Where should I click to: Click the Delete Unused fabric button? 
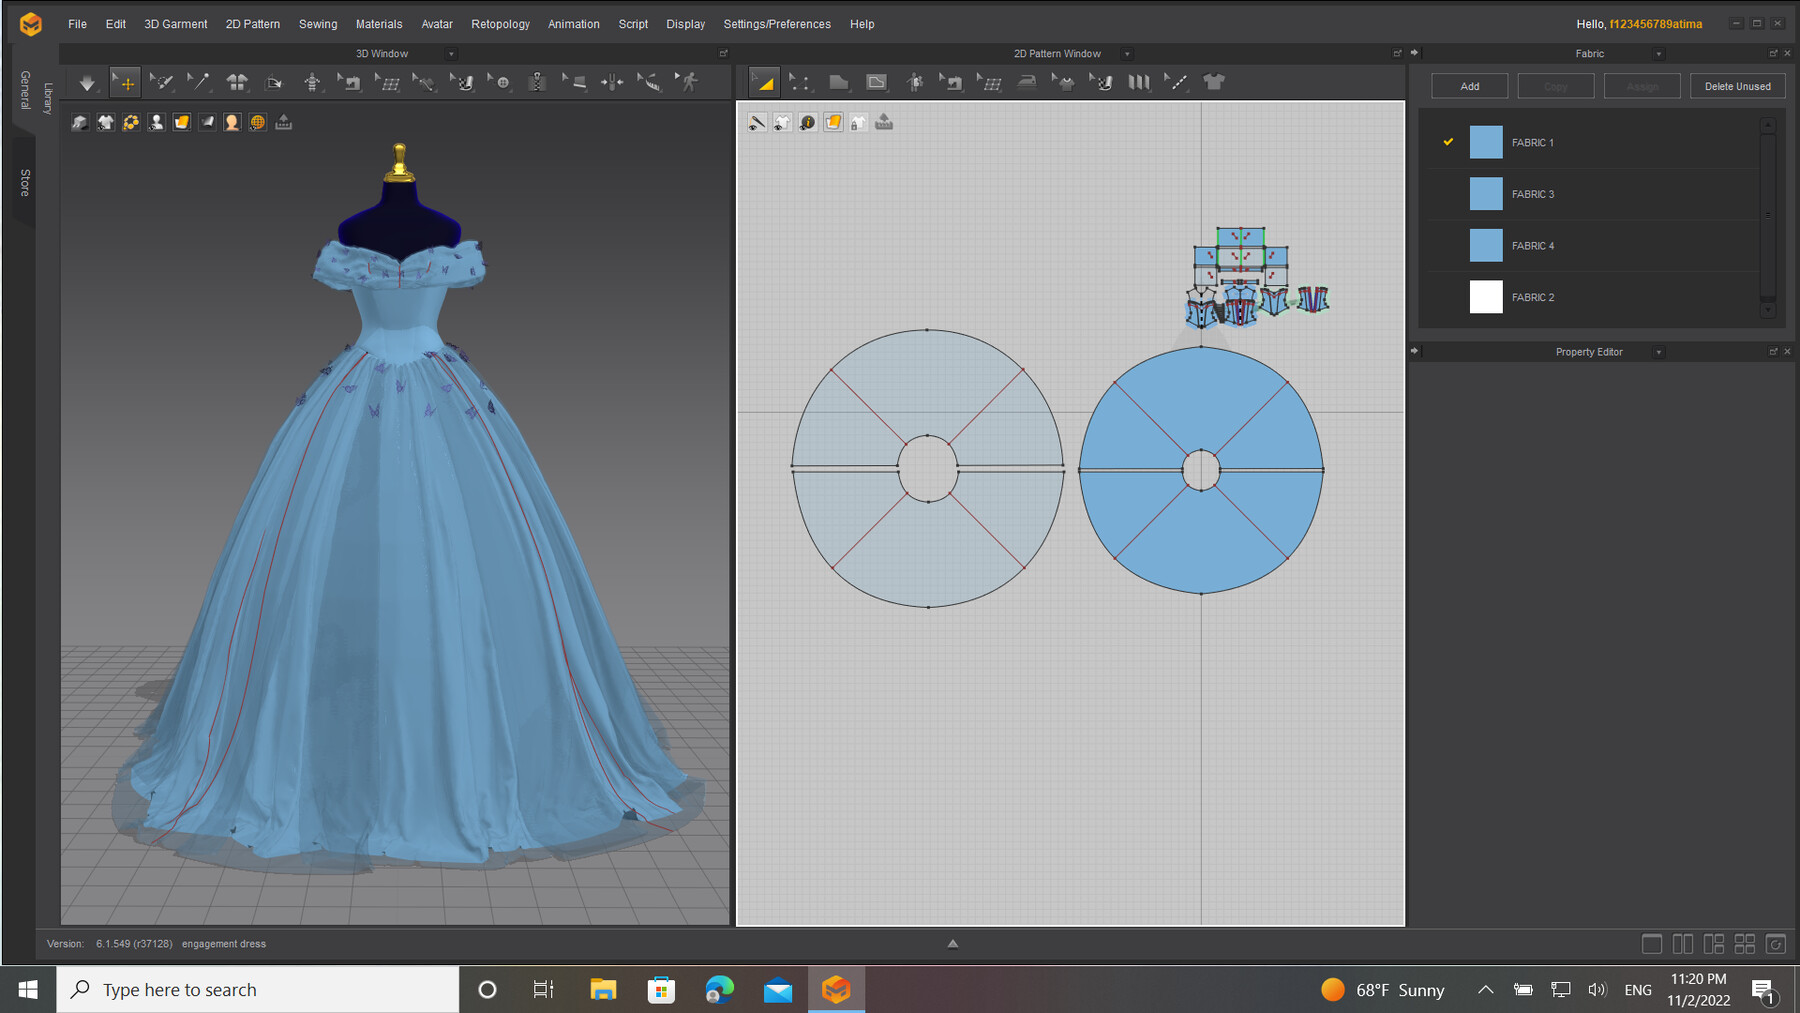[x=1737, y=86]
